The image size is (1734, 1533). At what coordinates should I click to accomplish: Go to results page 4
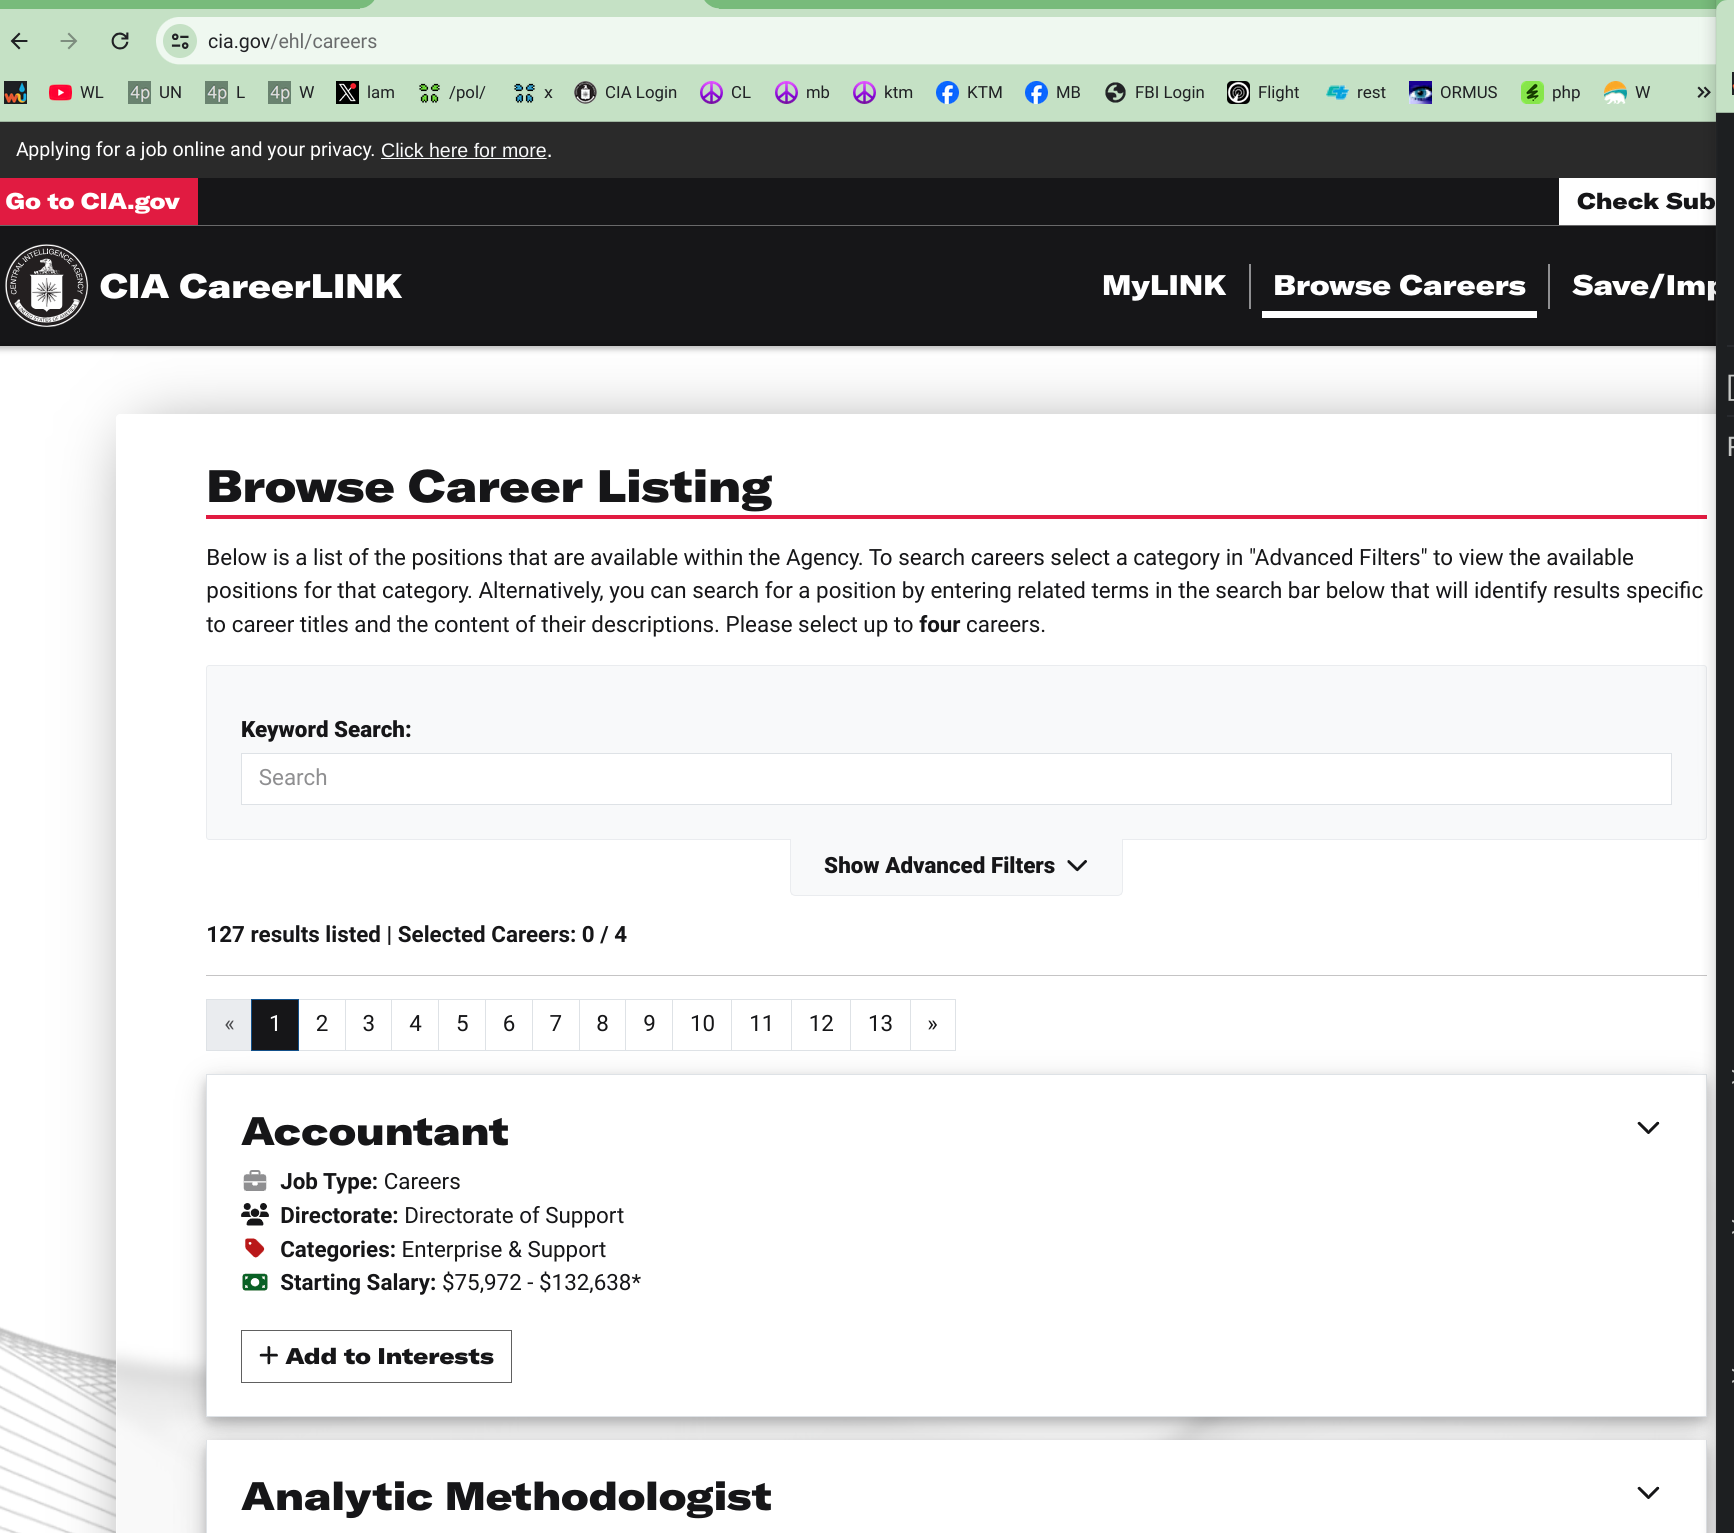416,1024
